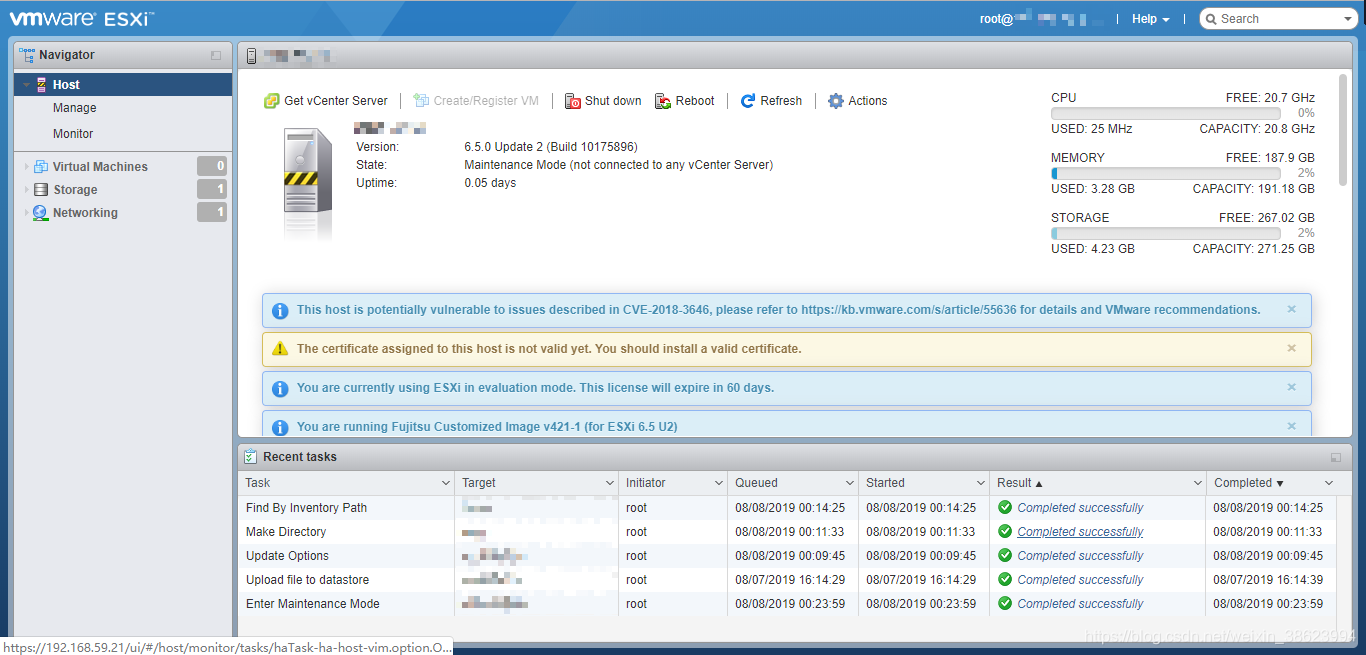Open the Help dropdown menu
Screen dimensions: 1366x655
(1150, 19)
